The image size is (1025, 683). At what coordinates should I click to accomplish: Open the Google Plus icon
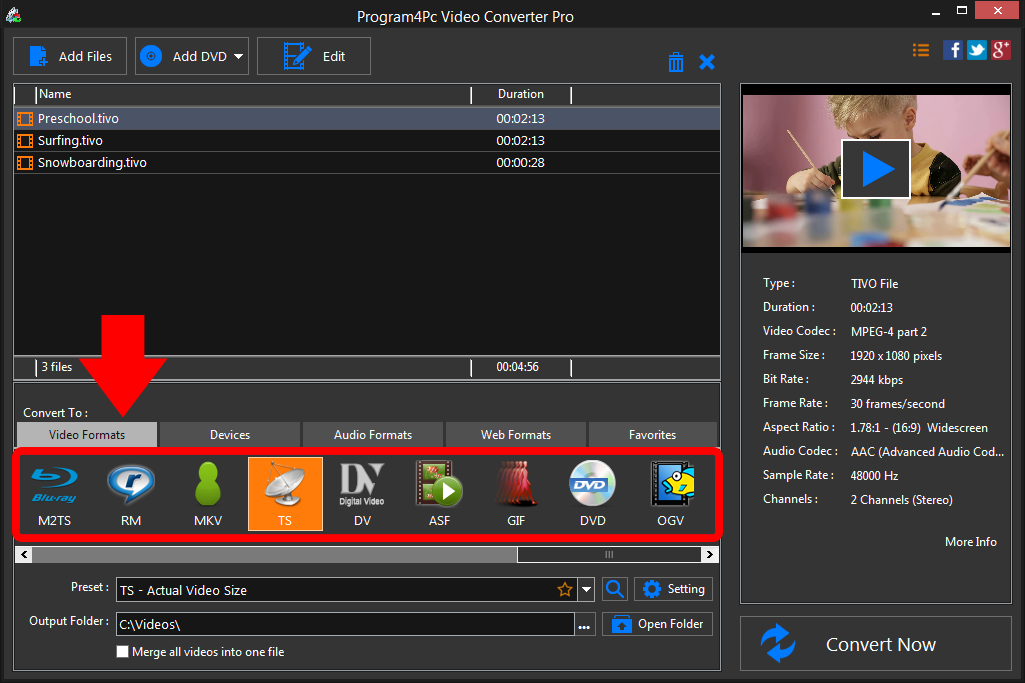(x=1001, y=50)
